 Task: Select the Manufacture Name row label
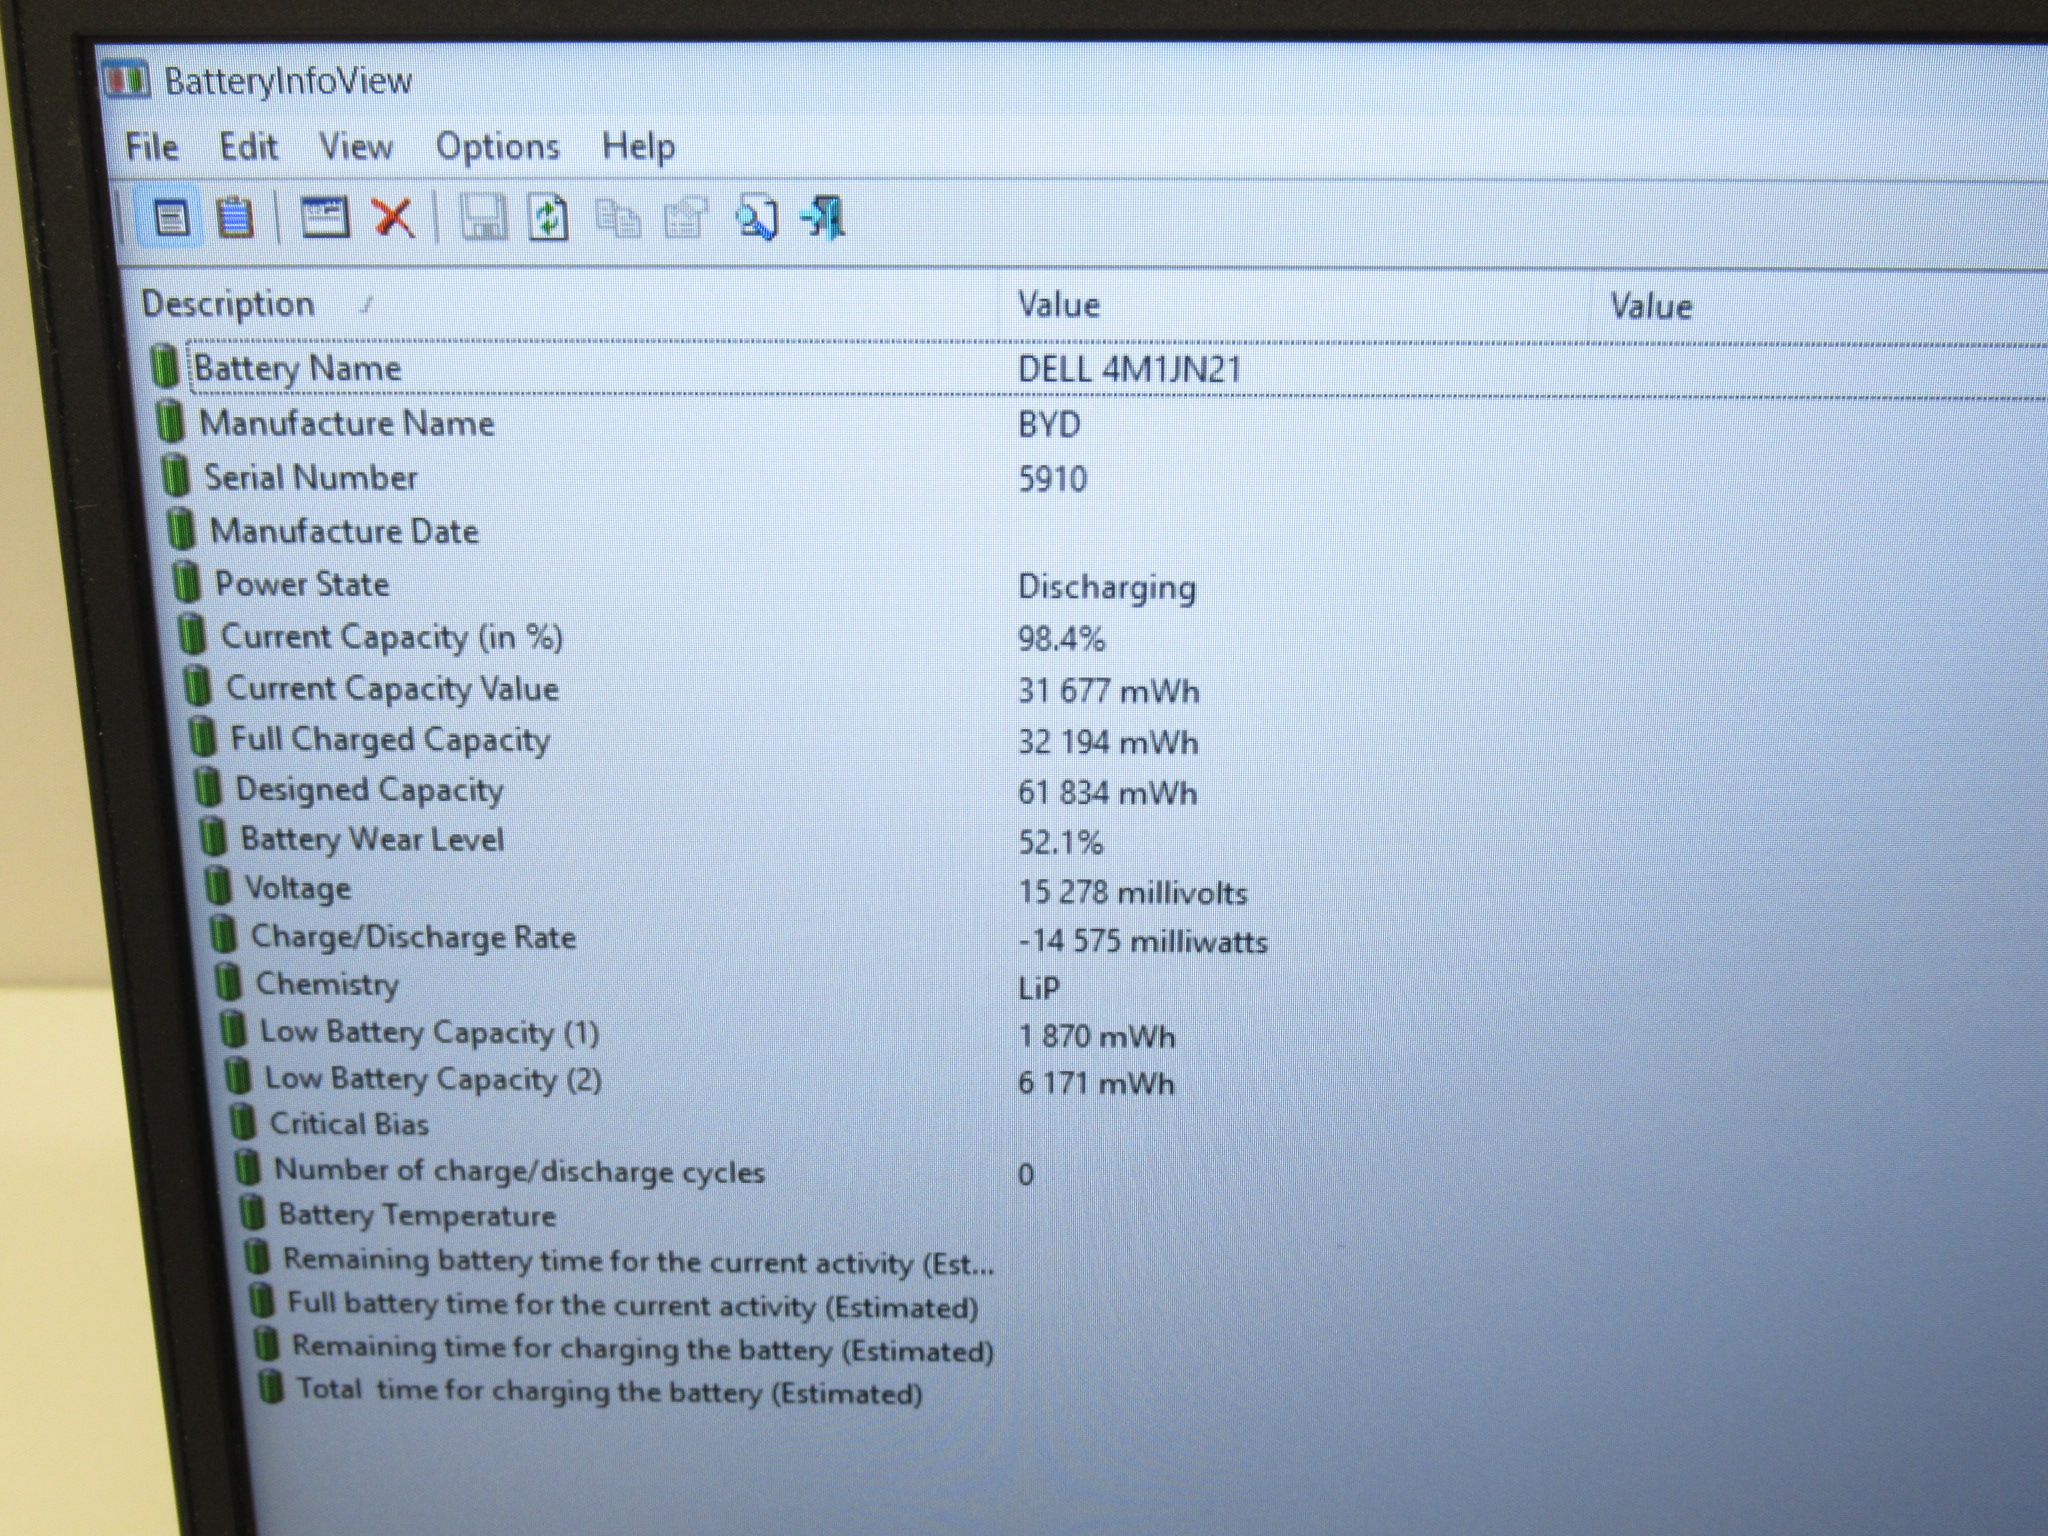point(347,423)
